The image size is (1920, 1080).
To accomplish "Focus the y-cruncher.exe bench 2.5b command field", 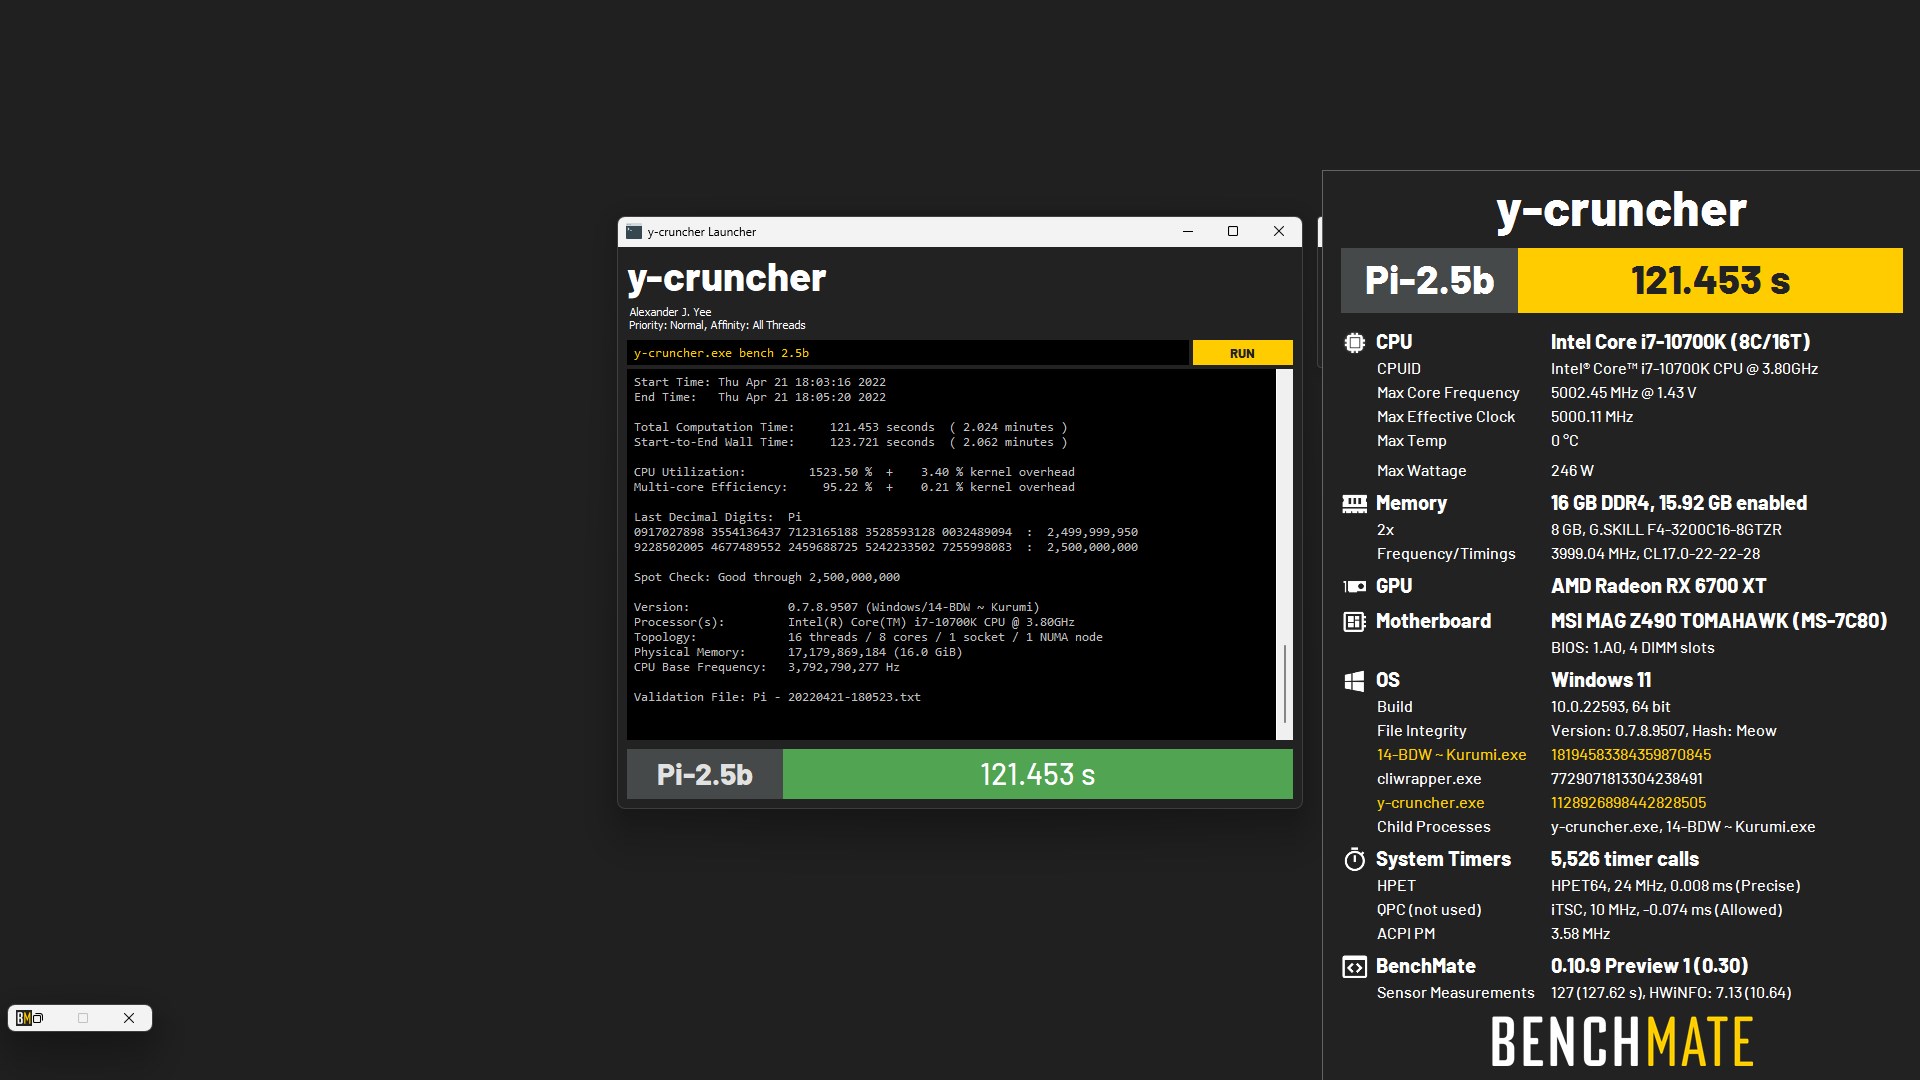I will pyautogui.click(x=908, y=353).
